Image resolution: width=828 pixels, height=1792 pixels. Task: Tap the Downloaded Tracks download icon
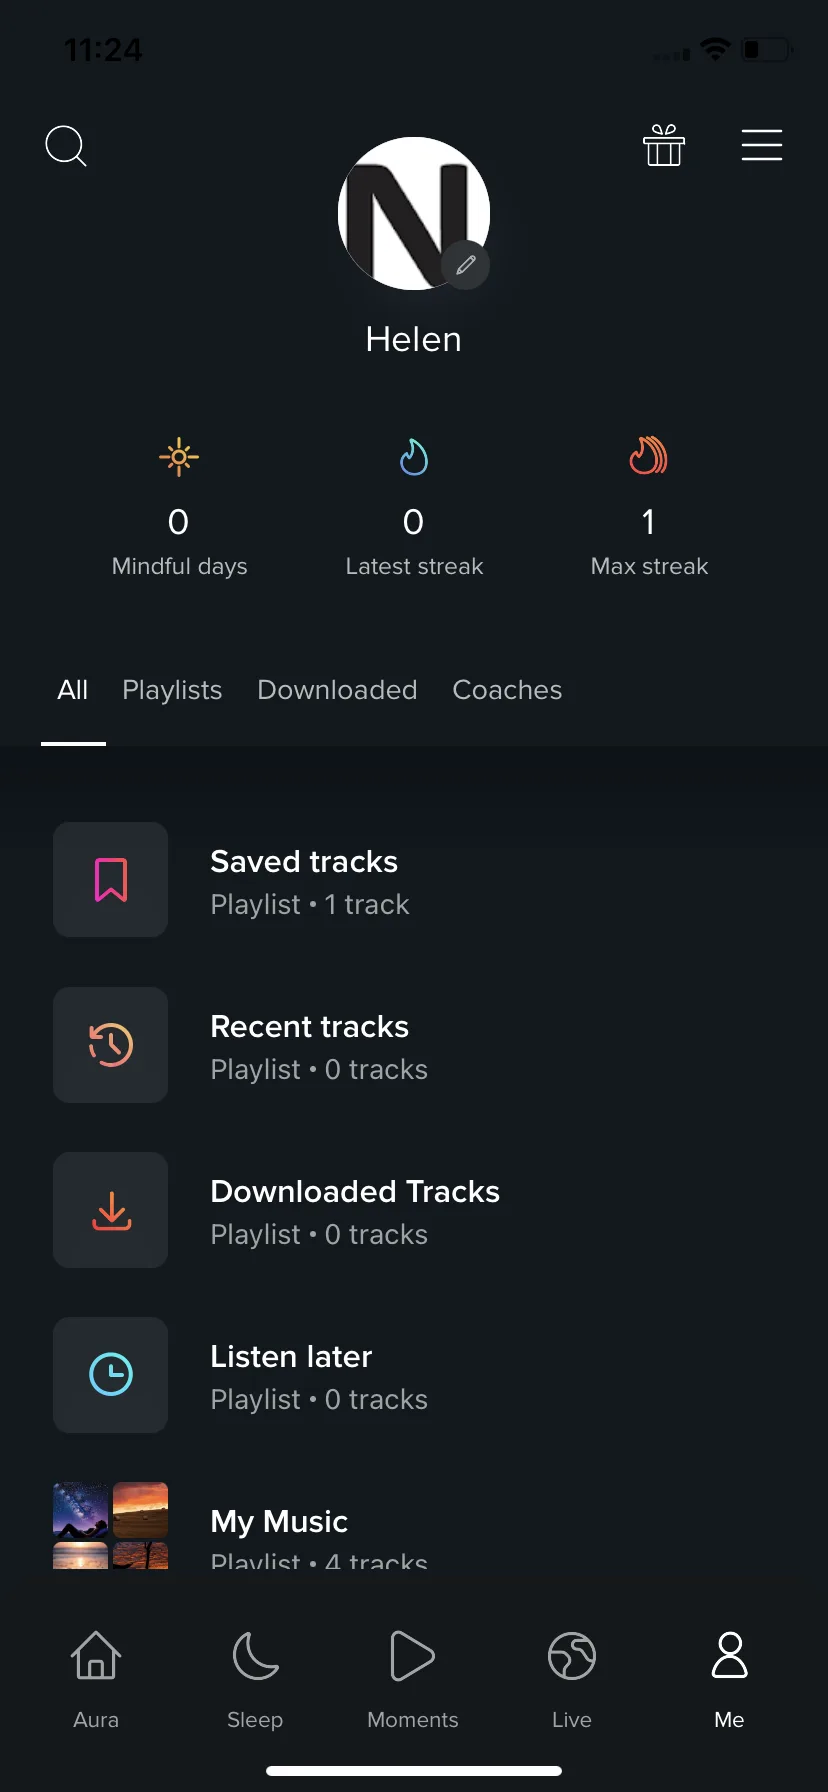coord(111,1210)
